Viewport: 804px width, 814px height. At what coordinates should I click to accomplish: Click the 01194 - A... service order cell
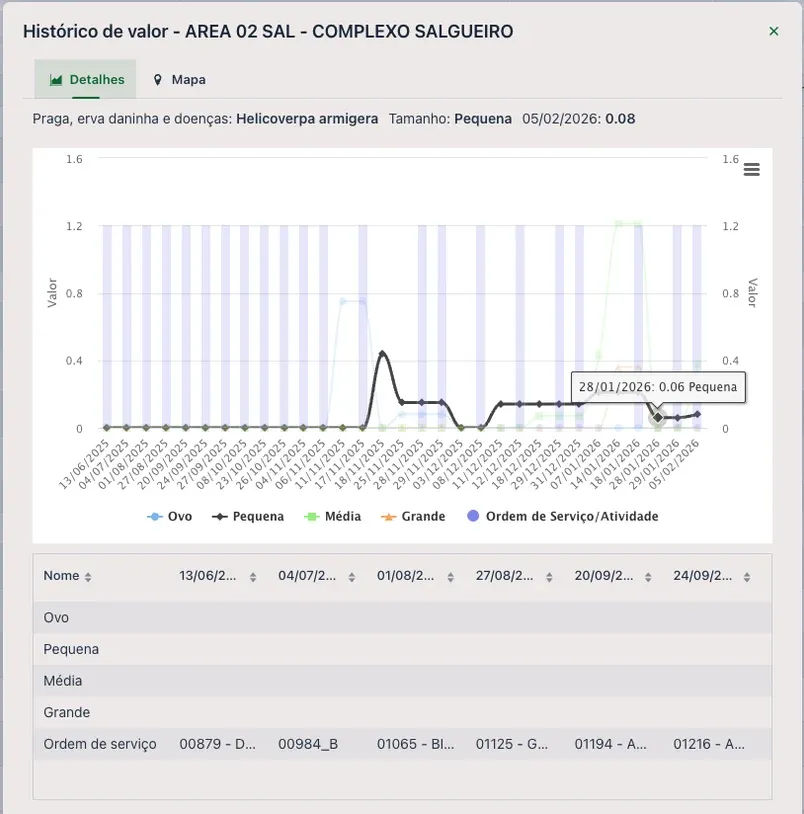coord(610,744)
